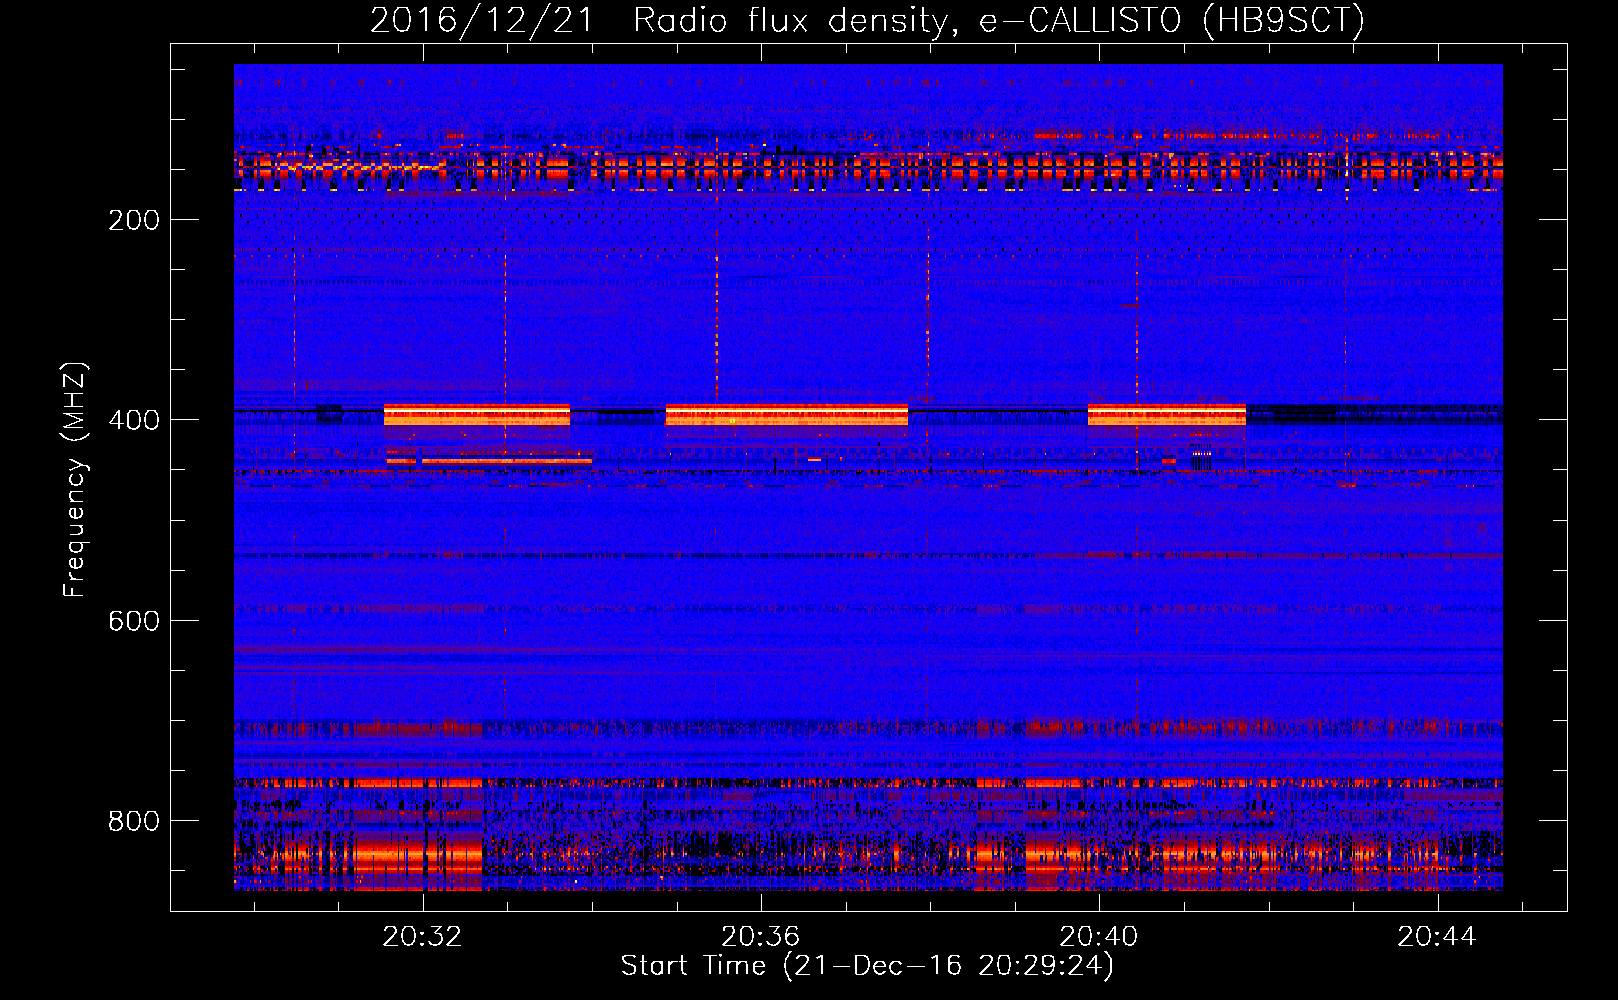Viewport: 1618px width, 1000px height.
Task: Click the 400 frequency tick label
Action: (134, 420)
